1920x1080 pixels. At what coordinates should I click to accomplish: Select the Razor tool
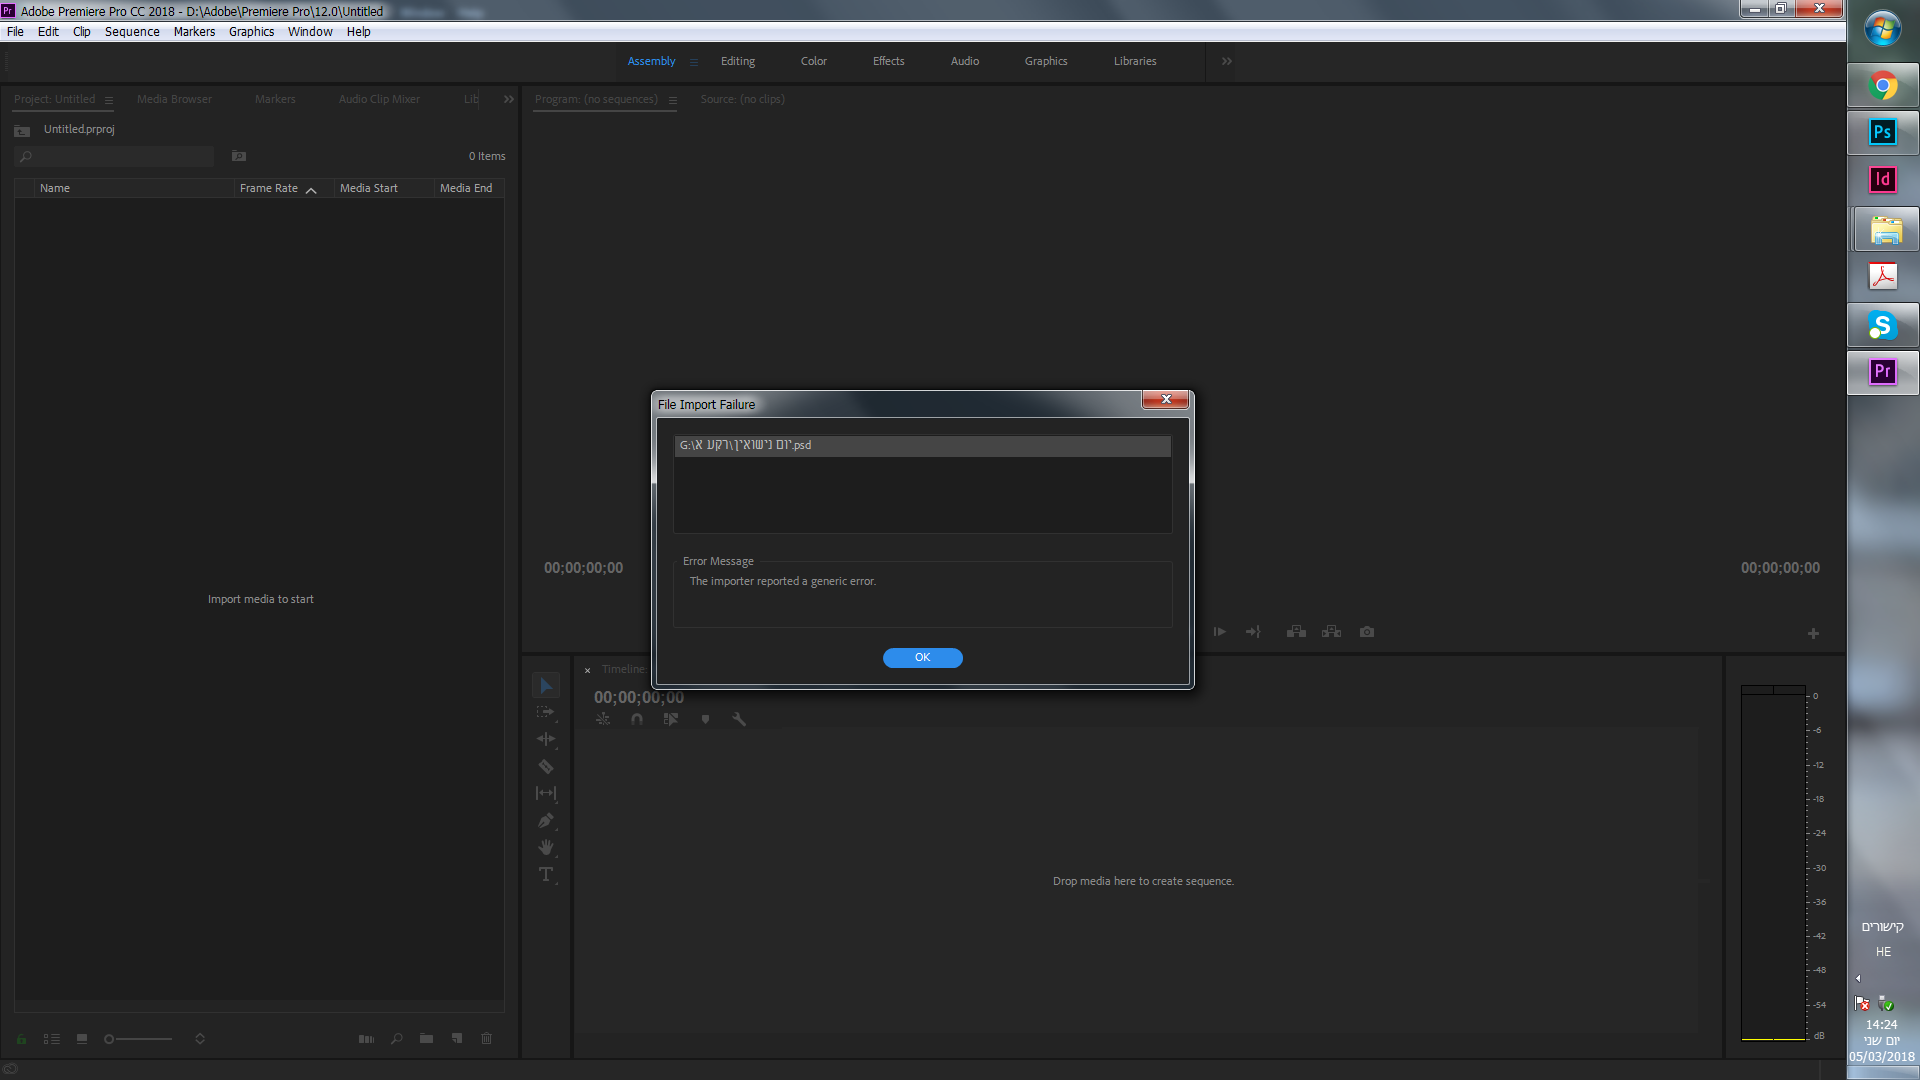tap(546, 767)
